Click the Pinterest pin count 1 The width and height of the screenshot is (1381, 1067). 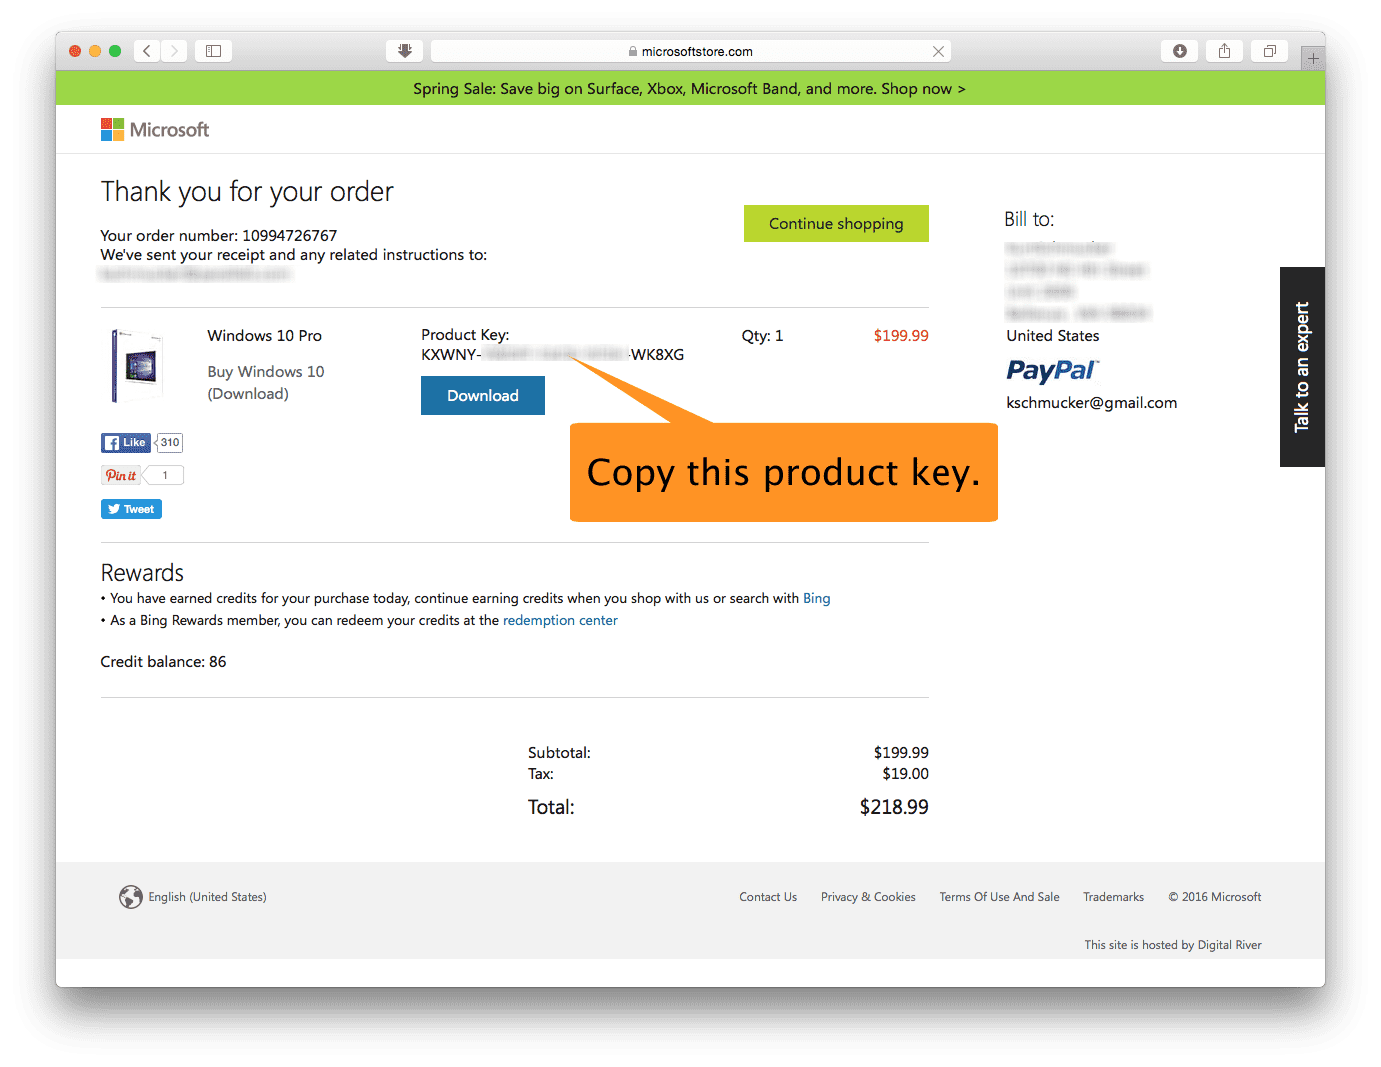(x=165, y=475)
